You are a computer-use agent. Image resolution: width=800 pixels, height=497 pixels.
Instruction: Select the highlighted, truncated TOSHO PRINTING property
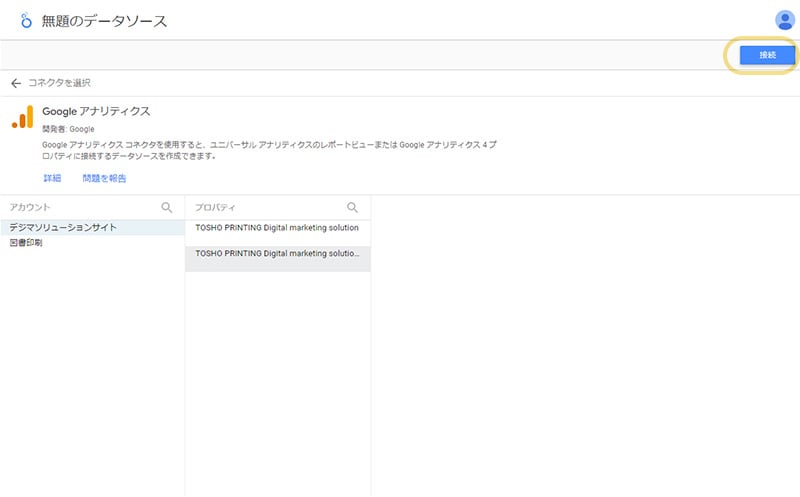(x=278, y=259)
